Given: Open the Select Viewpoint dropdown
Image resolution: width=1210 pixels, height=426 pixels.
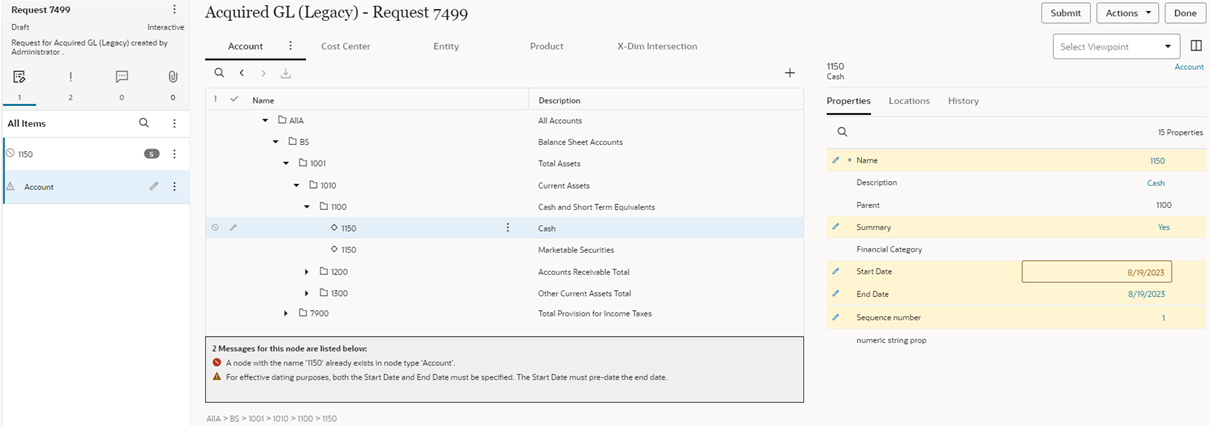Looking at the screenshot, I should [1116, 47].
